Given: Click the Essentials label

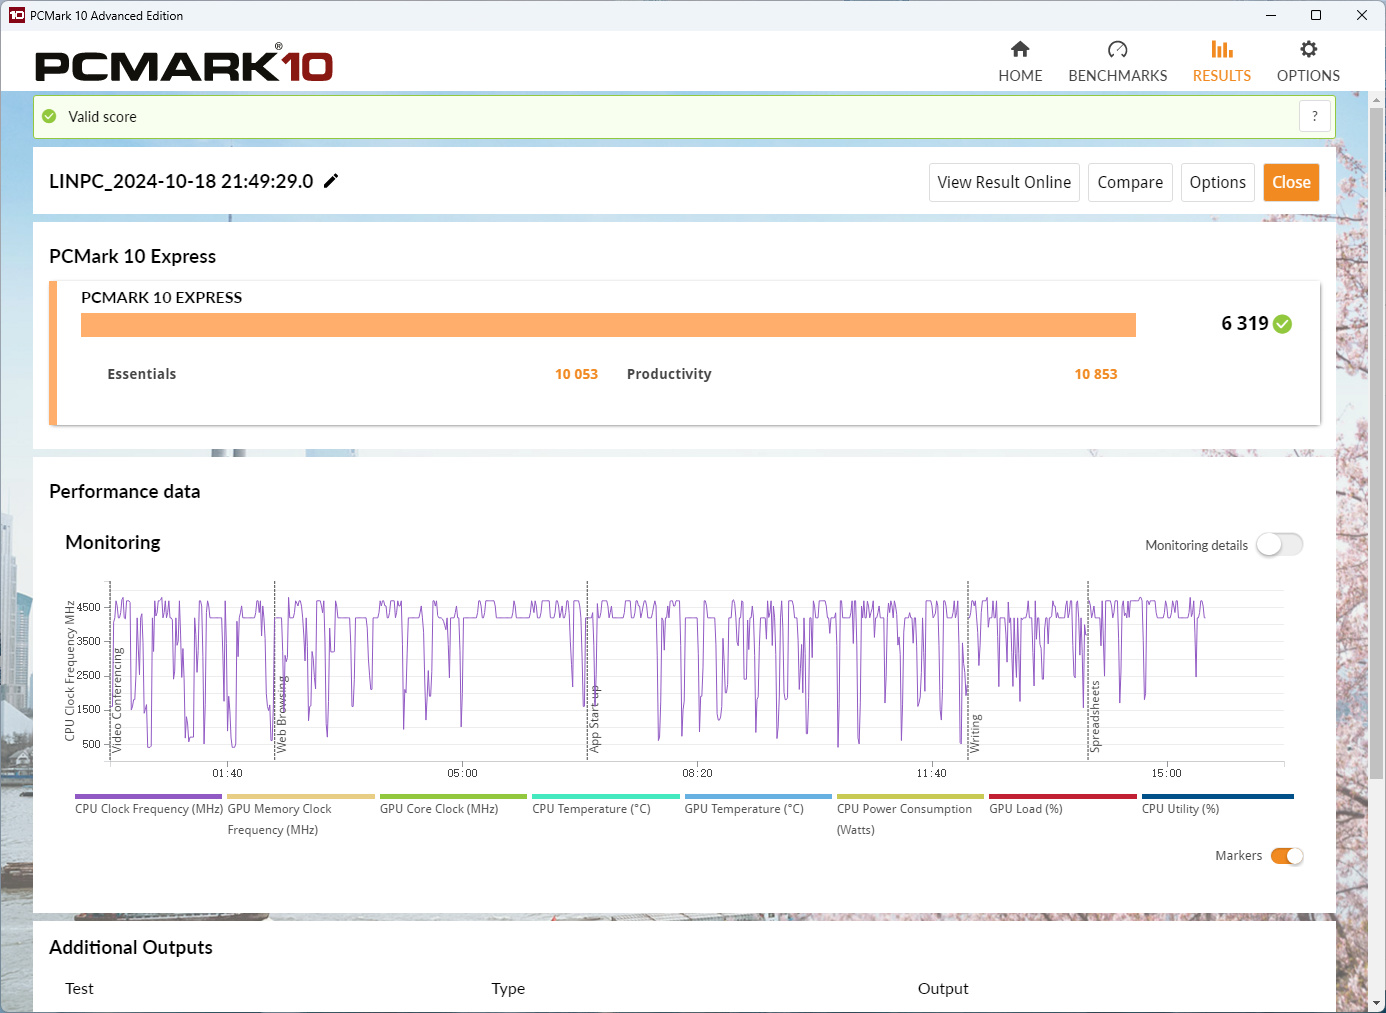Looking at the screenshot, I should tap(142, 374).
